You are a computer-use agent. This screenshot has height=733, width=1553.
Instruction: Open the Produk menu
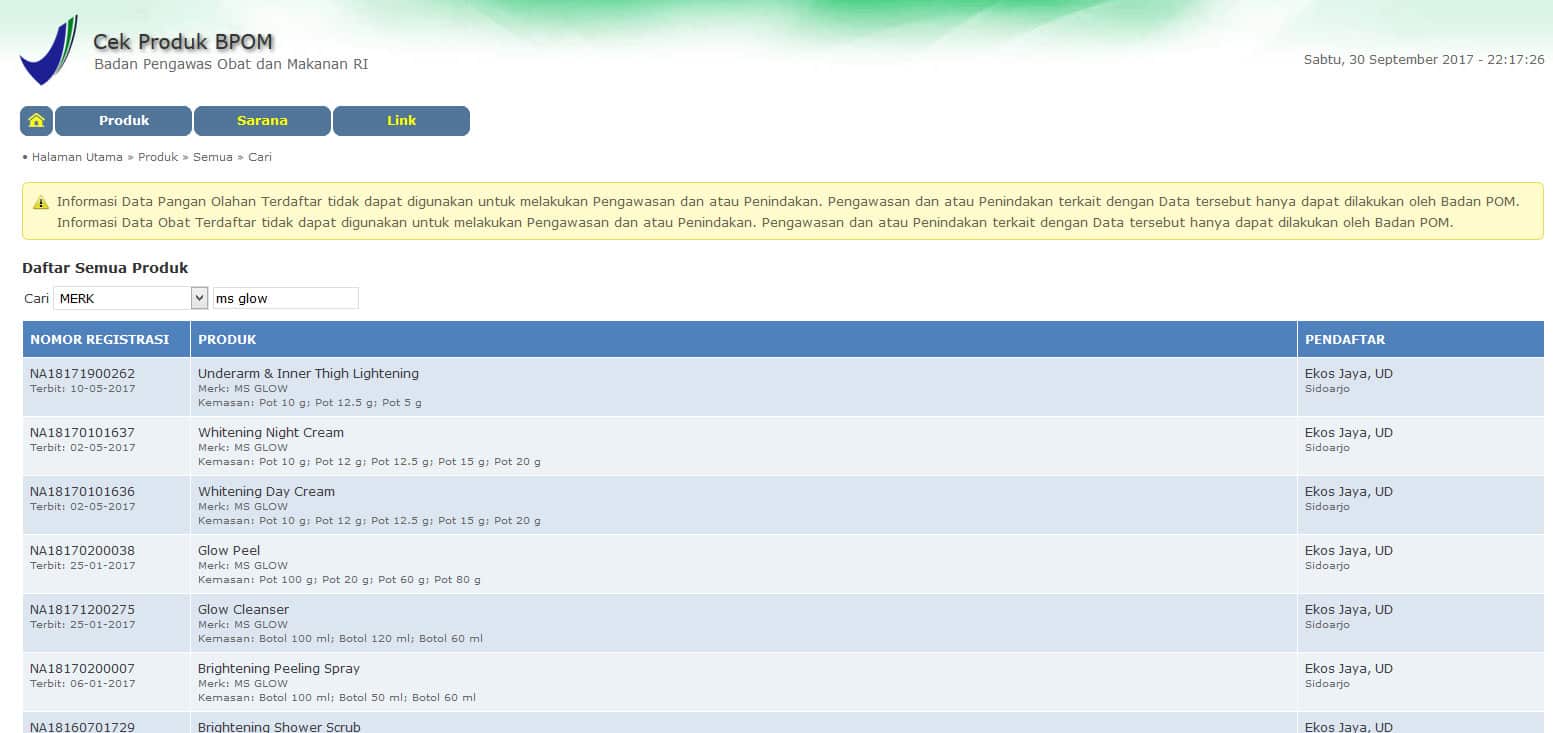123,121
